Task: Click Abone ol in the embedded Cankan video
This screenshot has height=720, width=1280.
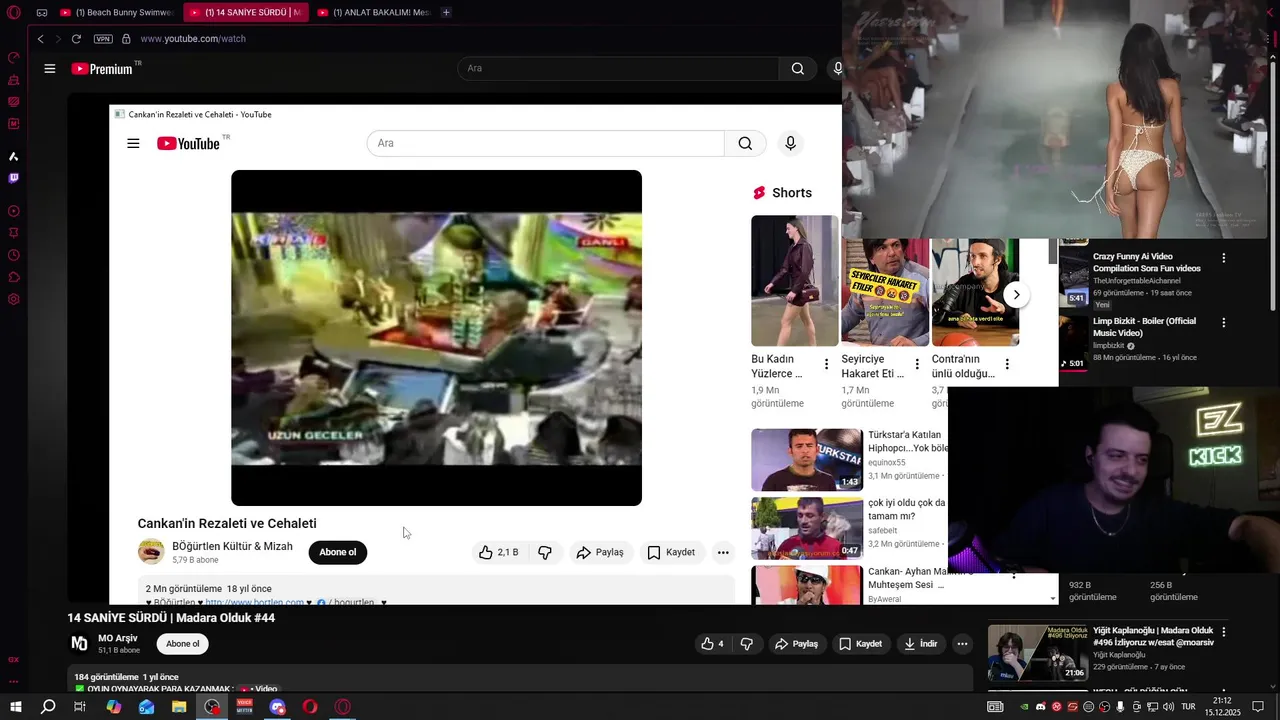Action: tap(338, 553)
